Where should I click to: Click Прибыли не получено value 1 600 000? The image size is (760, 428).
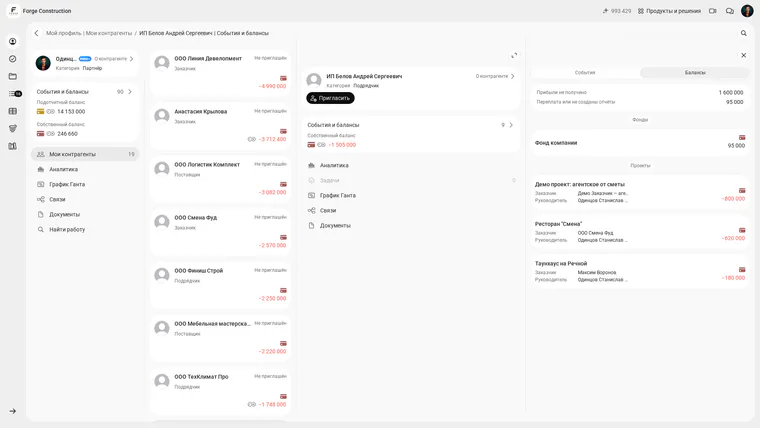pyautogui.click(x=731, y=92)
